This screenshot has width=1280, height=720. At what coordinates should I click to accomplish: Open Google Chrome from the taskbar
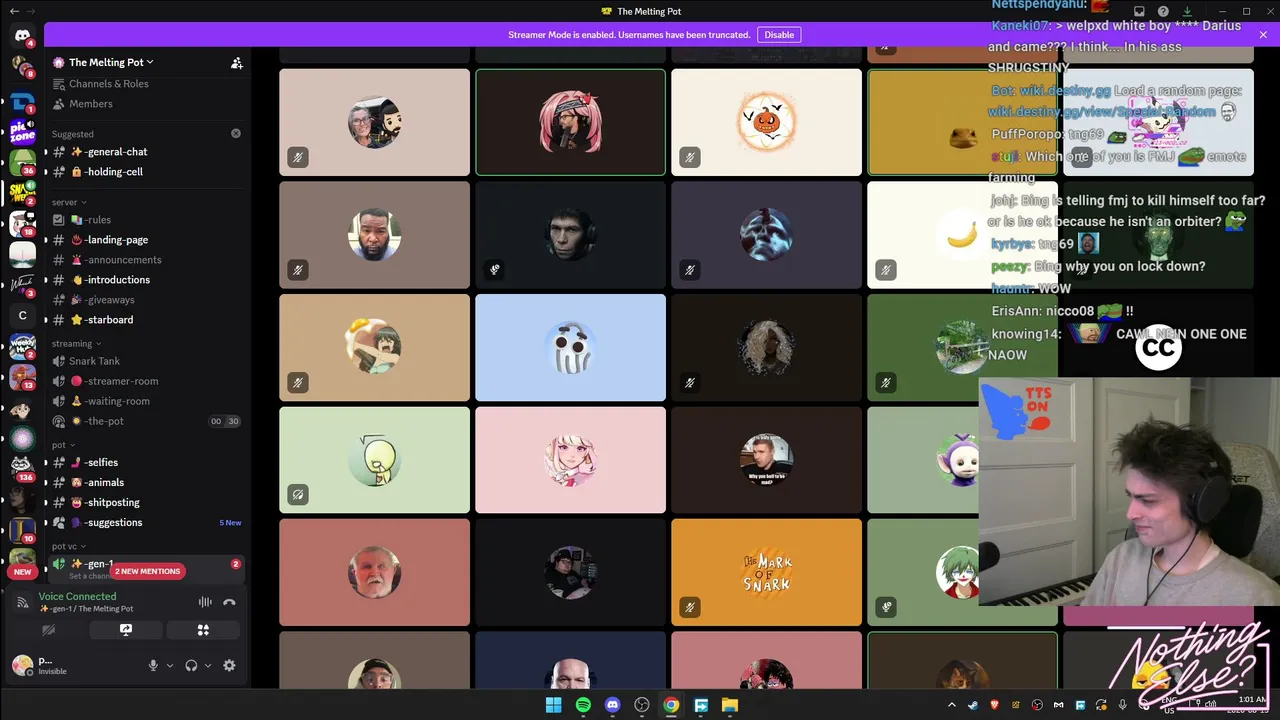(671, 705)
